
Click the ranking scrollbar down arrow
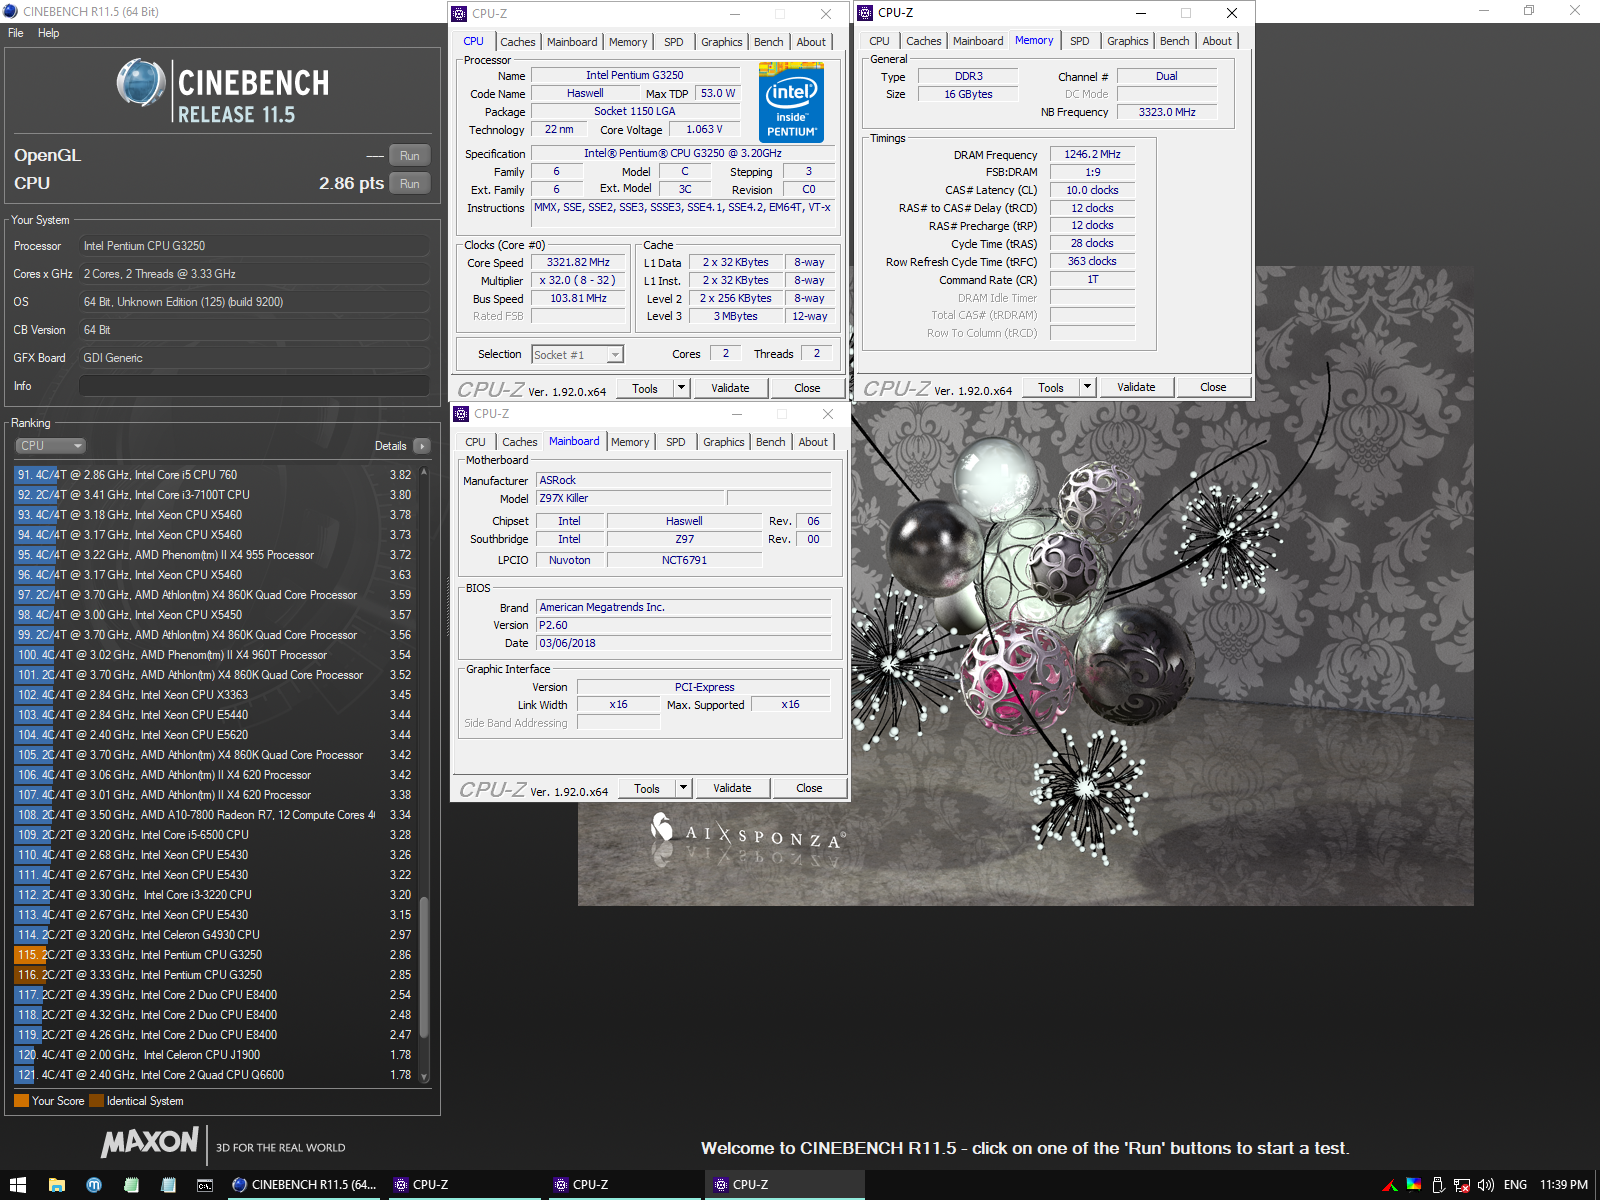(424, 1077)
